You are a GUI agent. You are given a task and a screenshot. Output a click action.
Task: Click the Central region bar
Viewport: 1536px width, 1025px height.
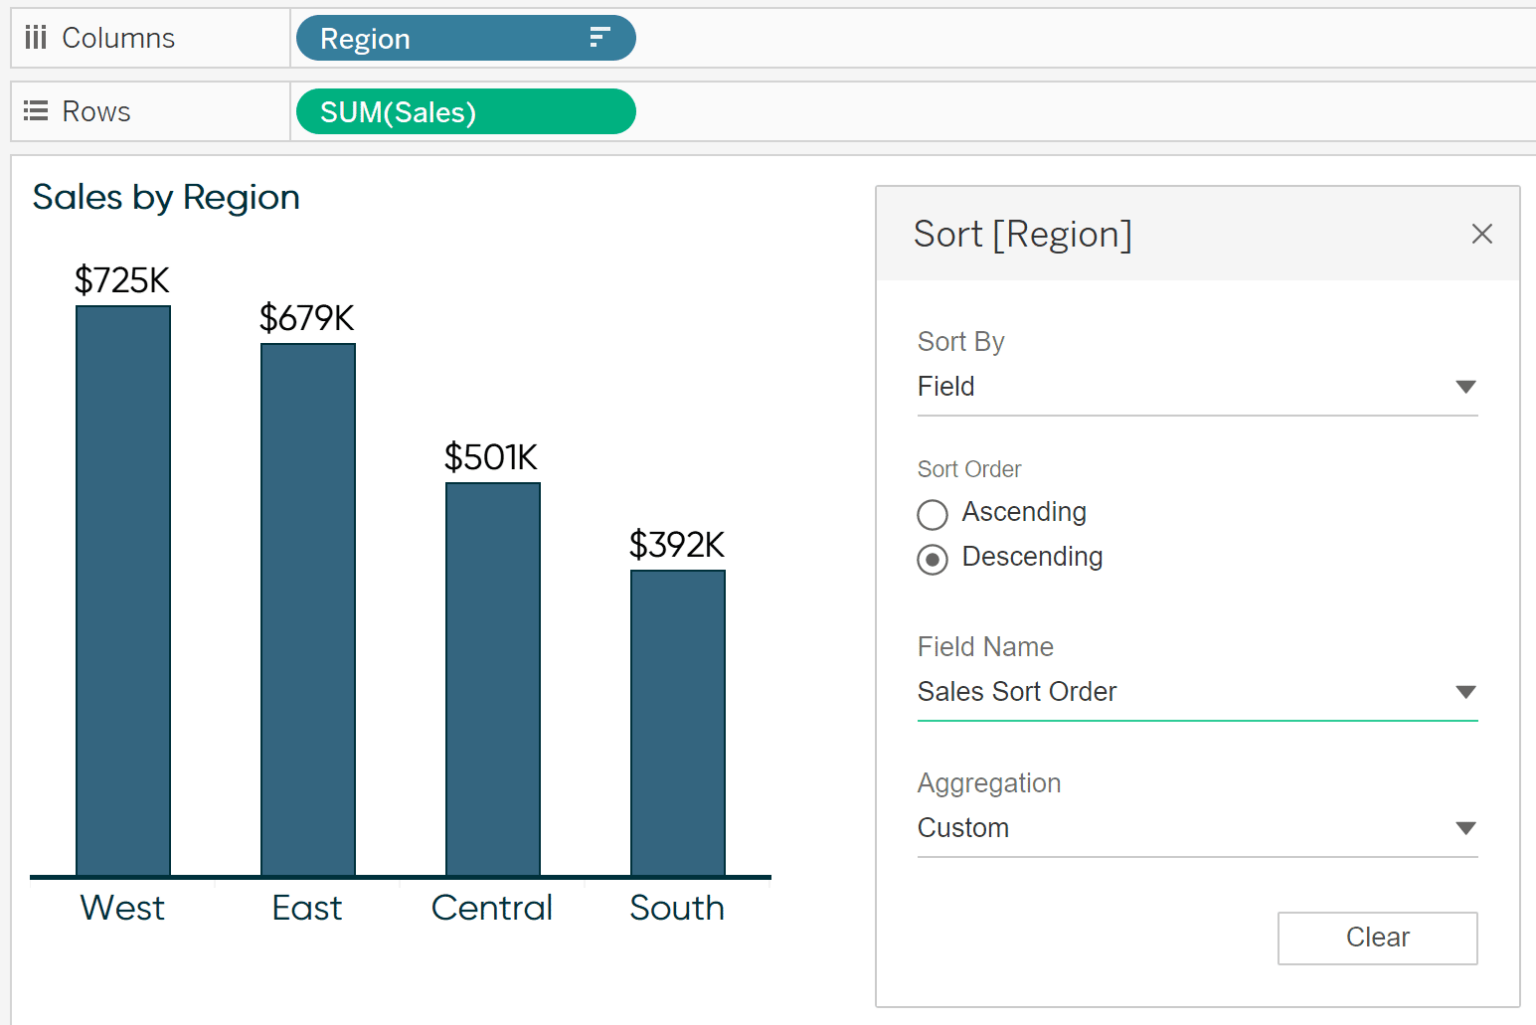[x=493, y=680]
